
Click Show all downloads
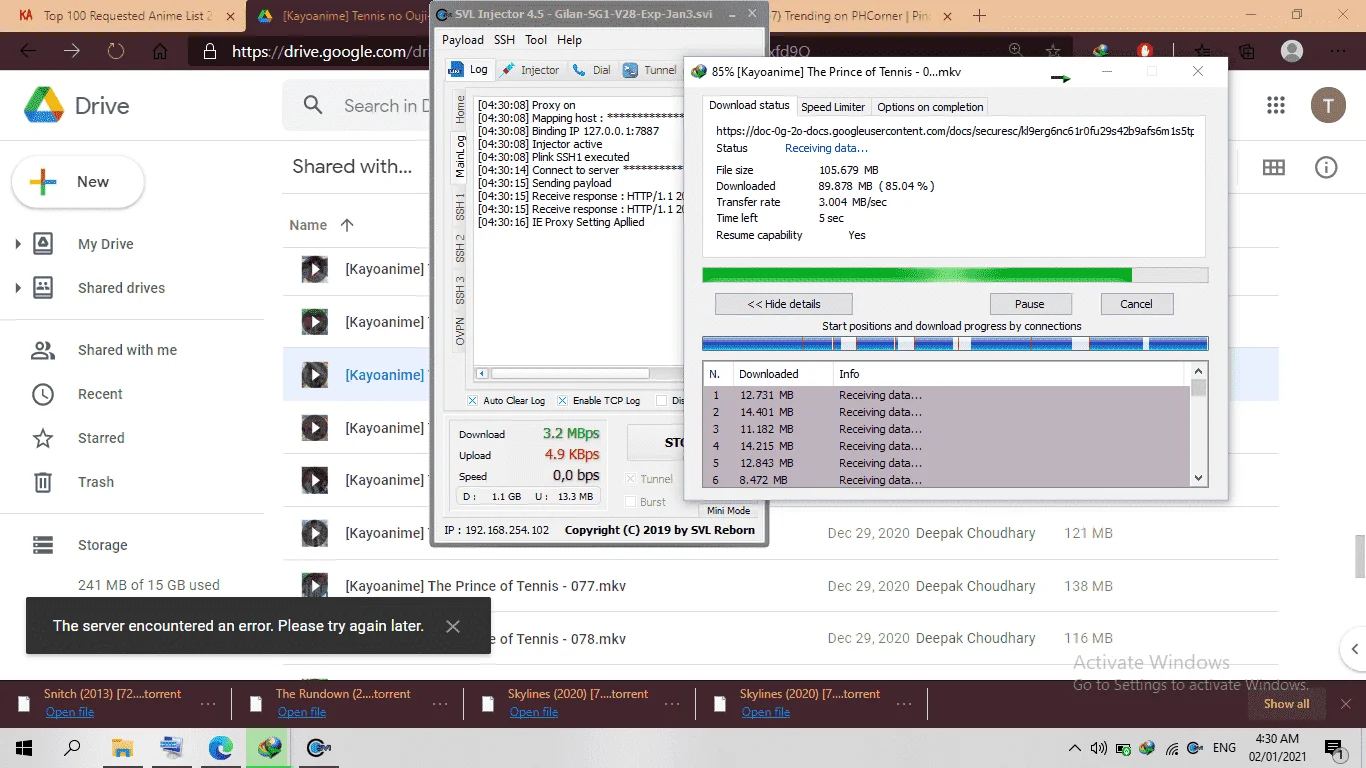[1286, 704]
